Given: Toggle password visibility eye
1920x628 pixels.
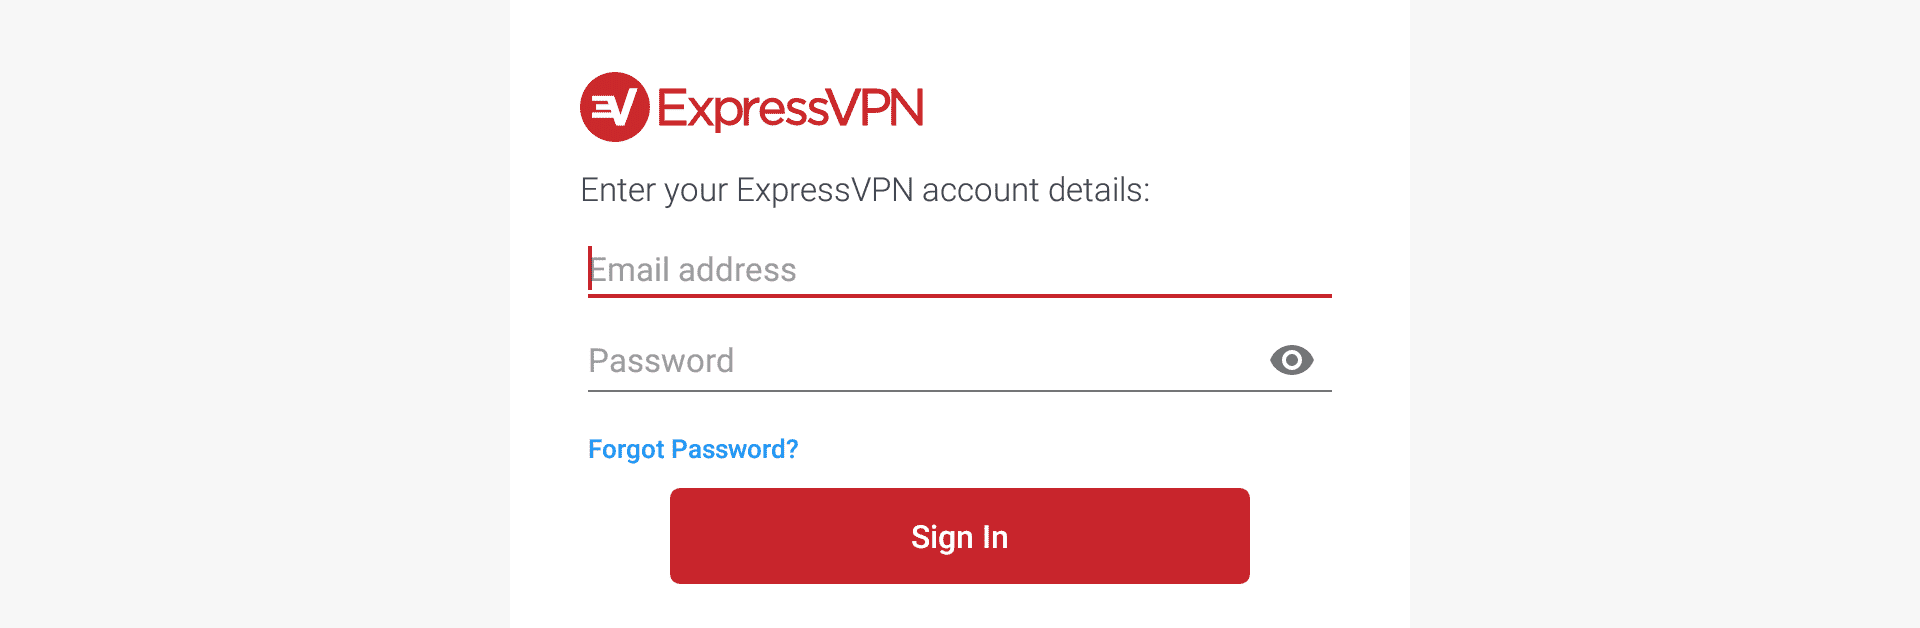Looking at the screenshot, I should pyautogui.click(x=1291, y=360).
